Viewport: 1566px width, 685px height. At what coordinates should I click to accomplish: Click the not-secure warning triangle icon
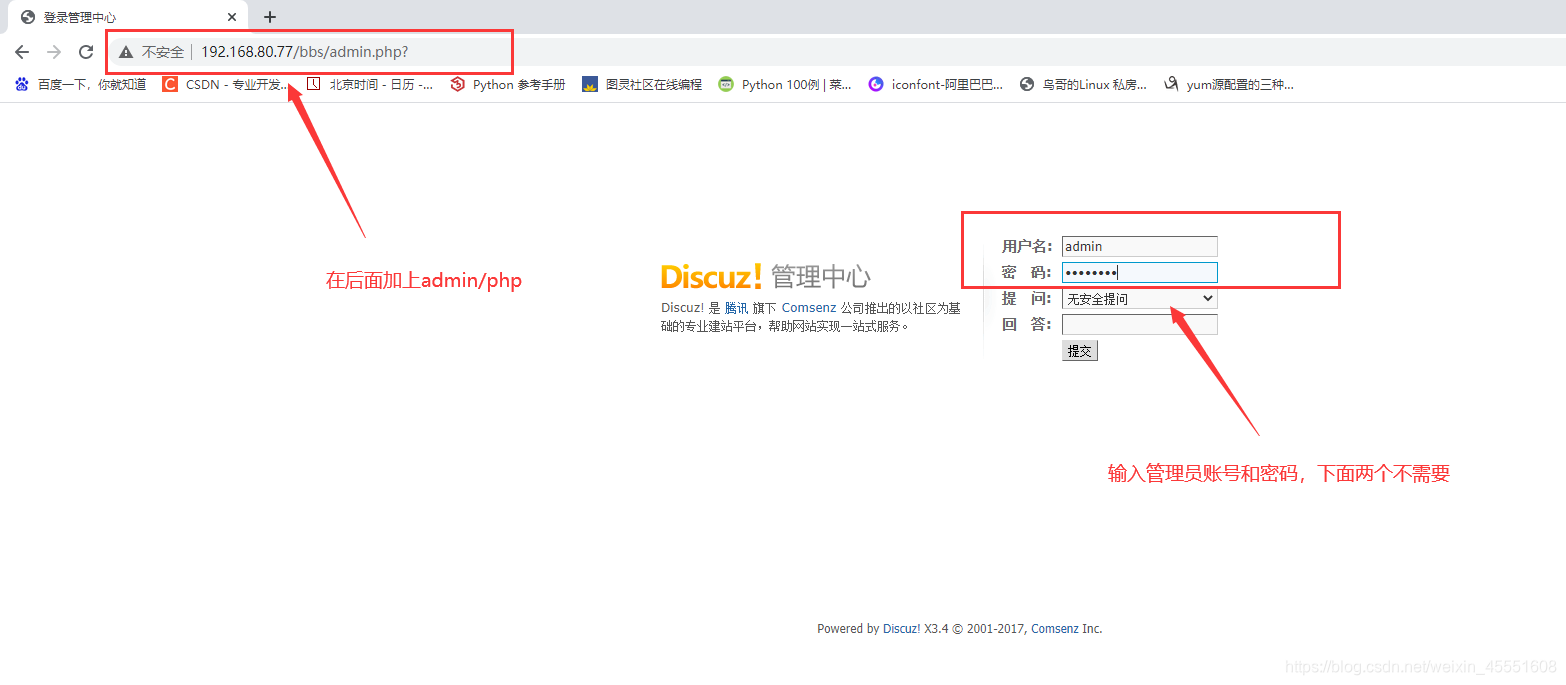[125, 52]
